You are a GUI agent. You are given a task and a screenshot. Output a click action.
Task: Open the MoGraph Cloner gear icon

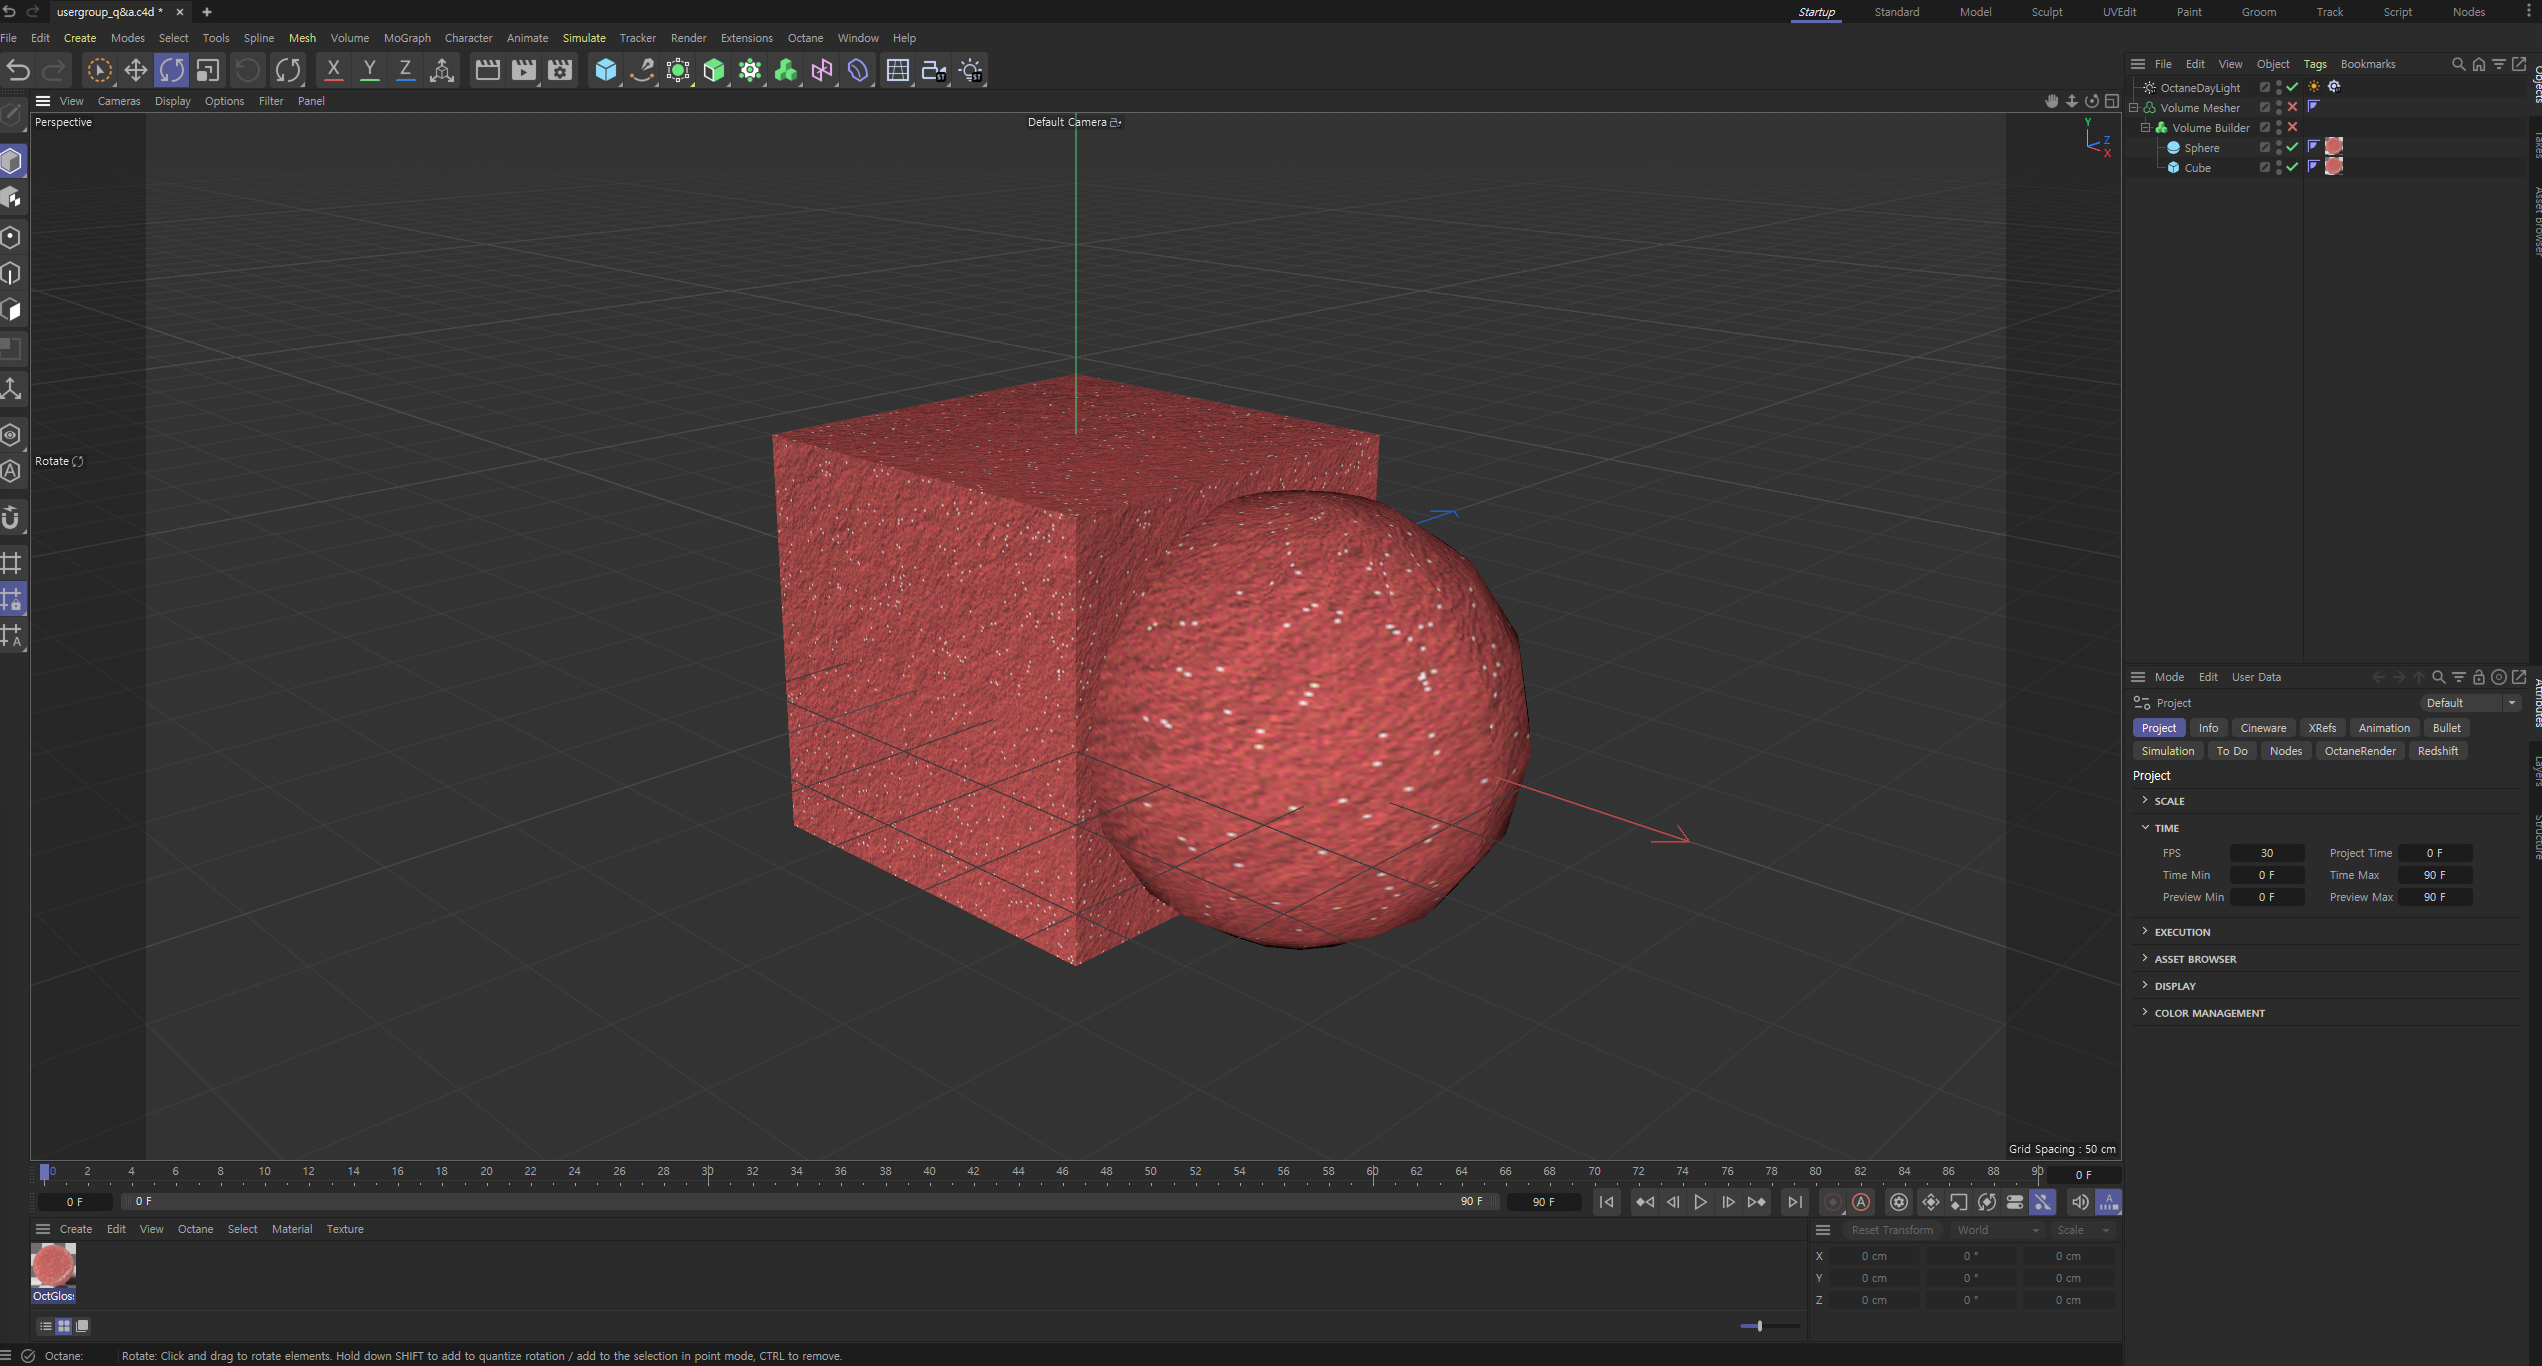750,70
